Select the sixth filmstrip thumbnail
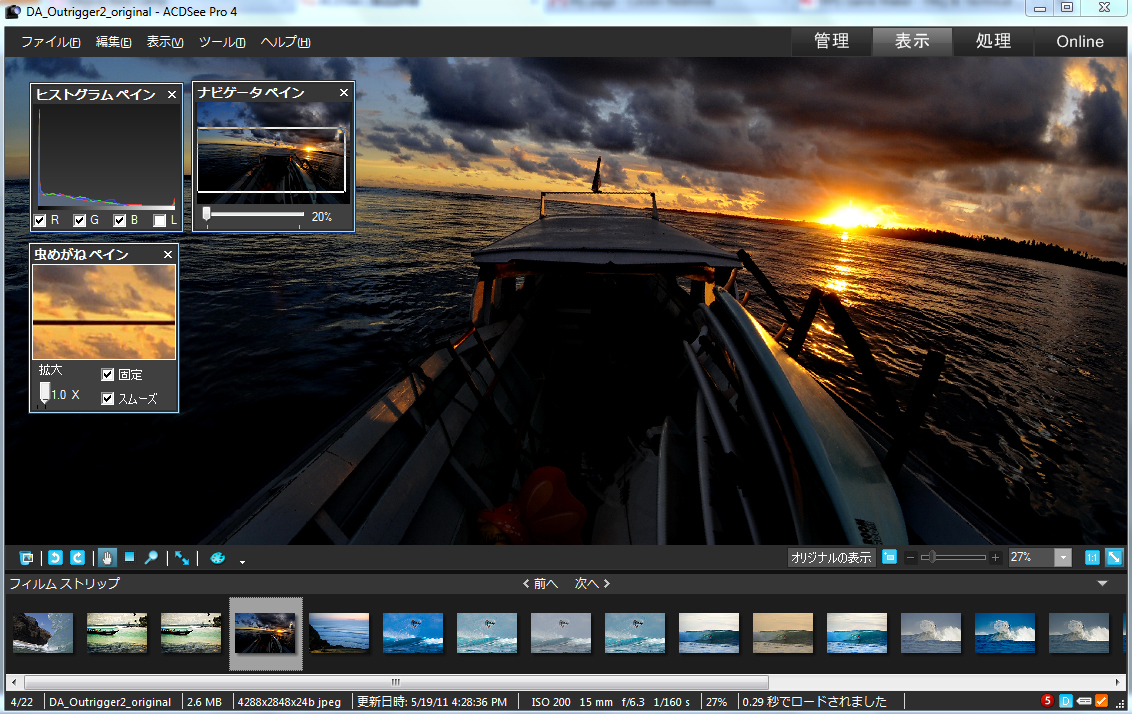1132x714 pixels. pos(413,632)
